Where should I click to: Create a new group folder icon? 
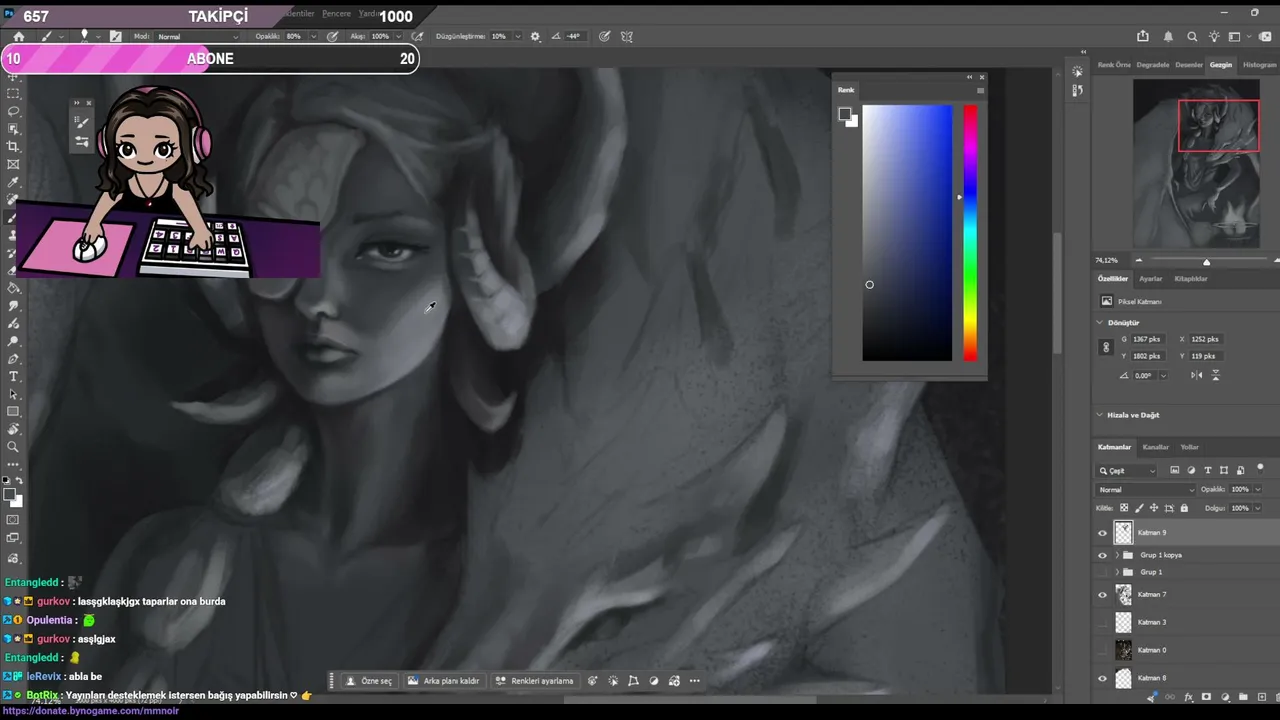click(x=1242, y=697)
